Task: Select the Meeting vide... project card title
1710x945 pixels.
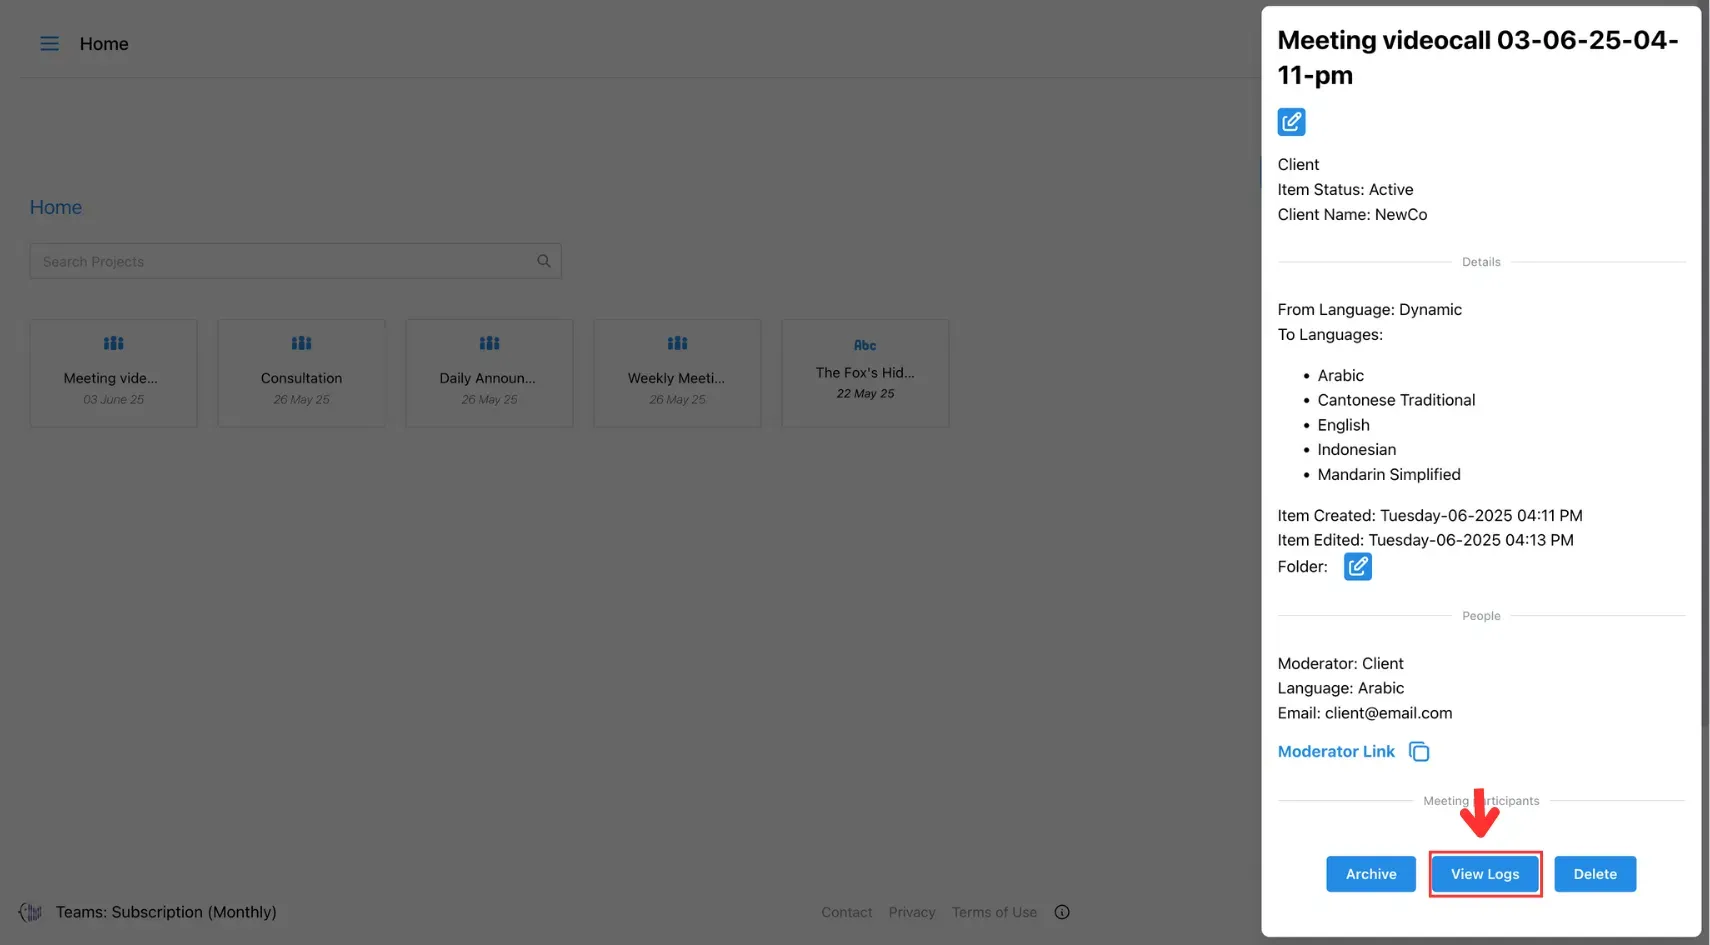Action: coord(111,378)
